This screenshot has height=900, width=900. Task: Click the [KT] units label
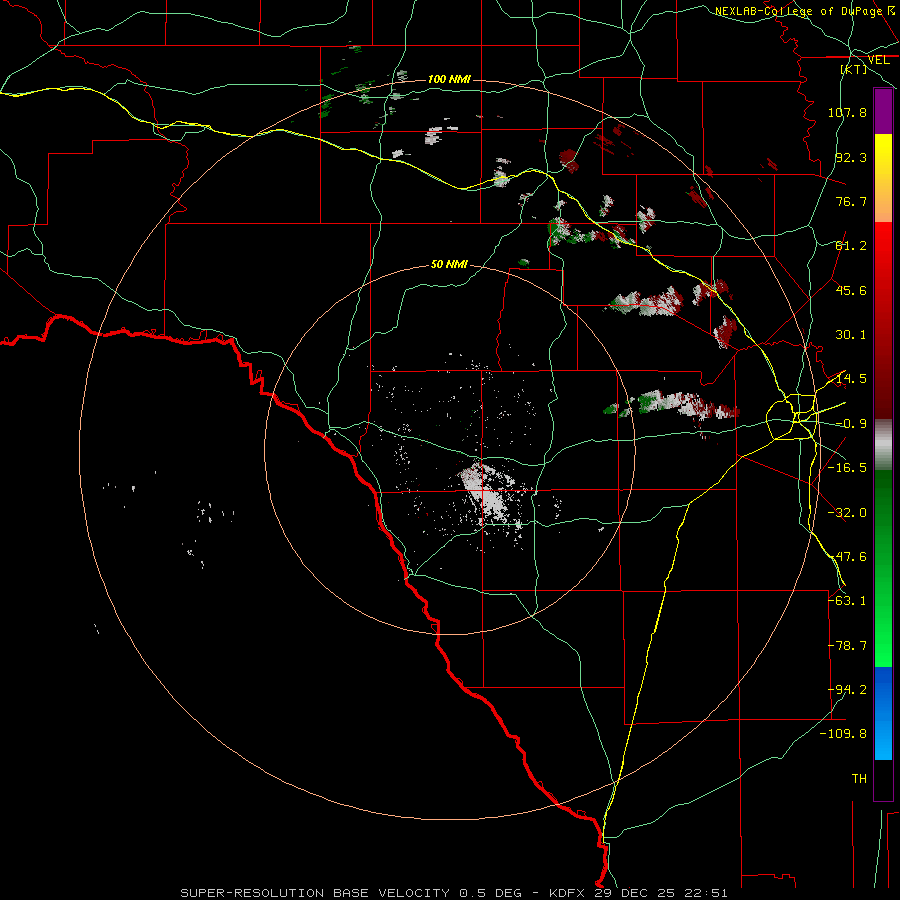tap(854, 69)
